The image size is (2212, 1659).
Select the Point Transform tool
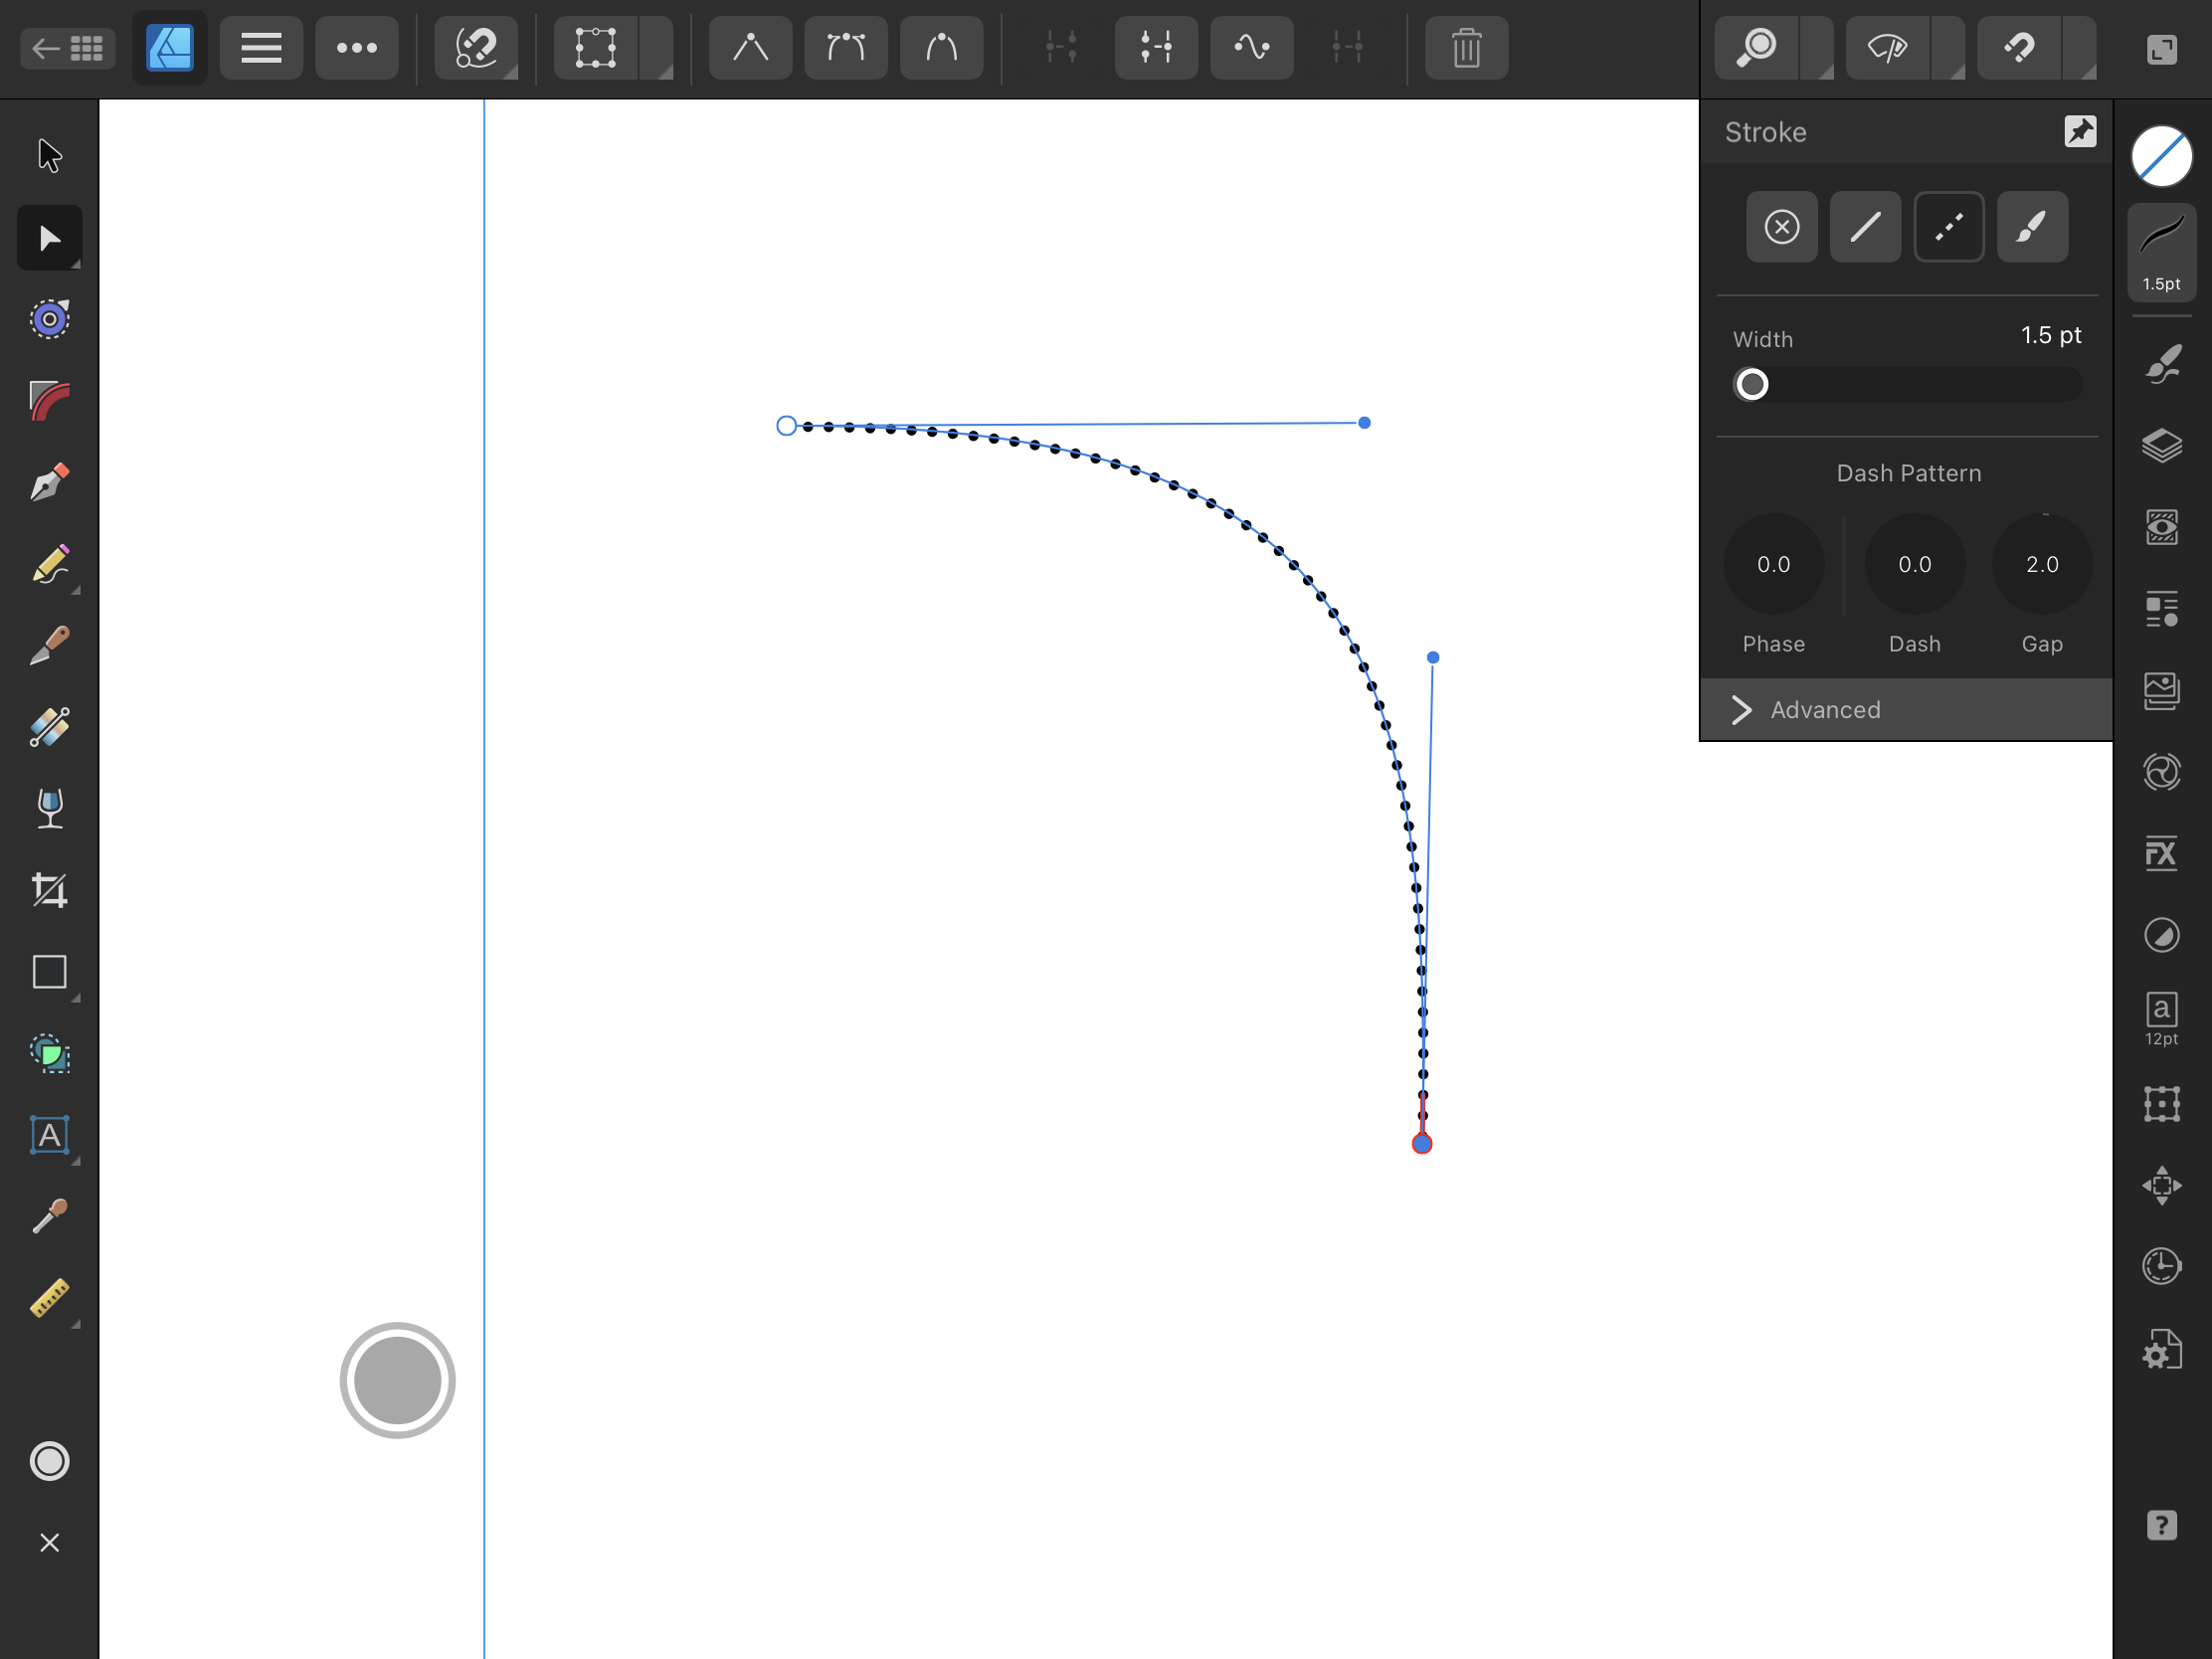[x=49, y=320]
